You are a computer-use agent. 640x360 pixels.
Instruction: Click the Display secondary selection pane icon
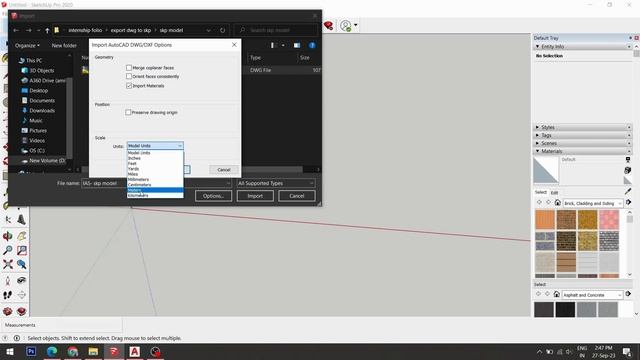(x=628, y=160)
